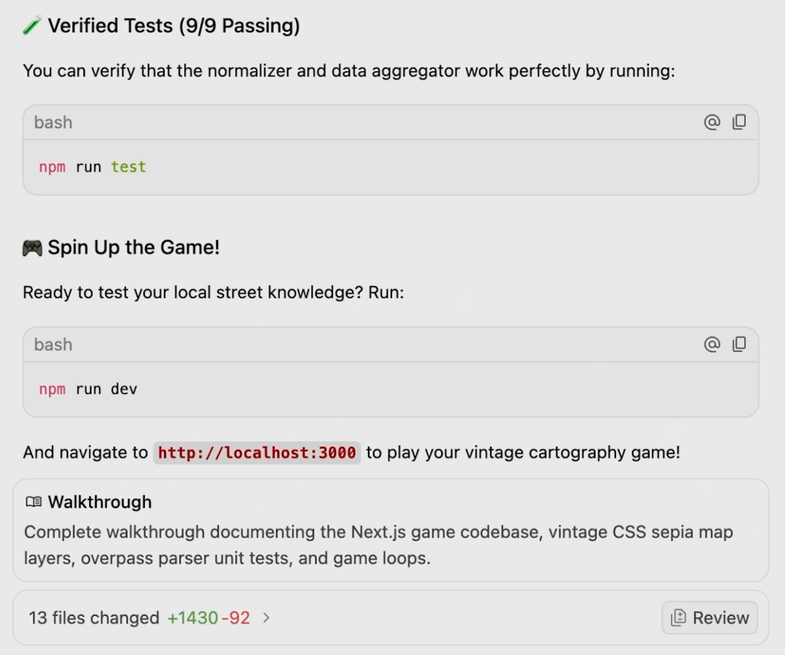Click the 'You can verify that the normalizer' sentence

tap(349, 71)
